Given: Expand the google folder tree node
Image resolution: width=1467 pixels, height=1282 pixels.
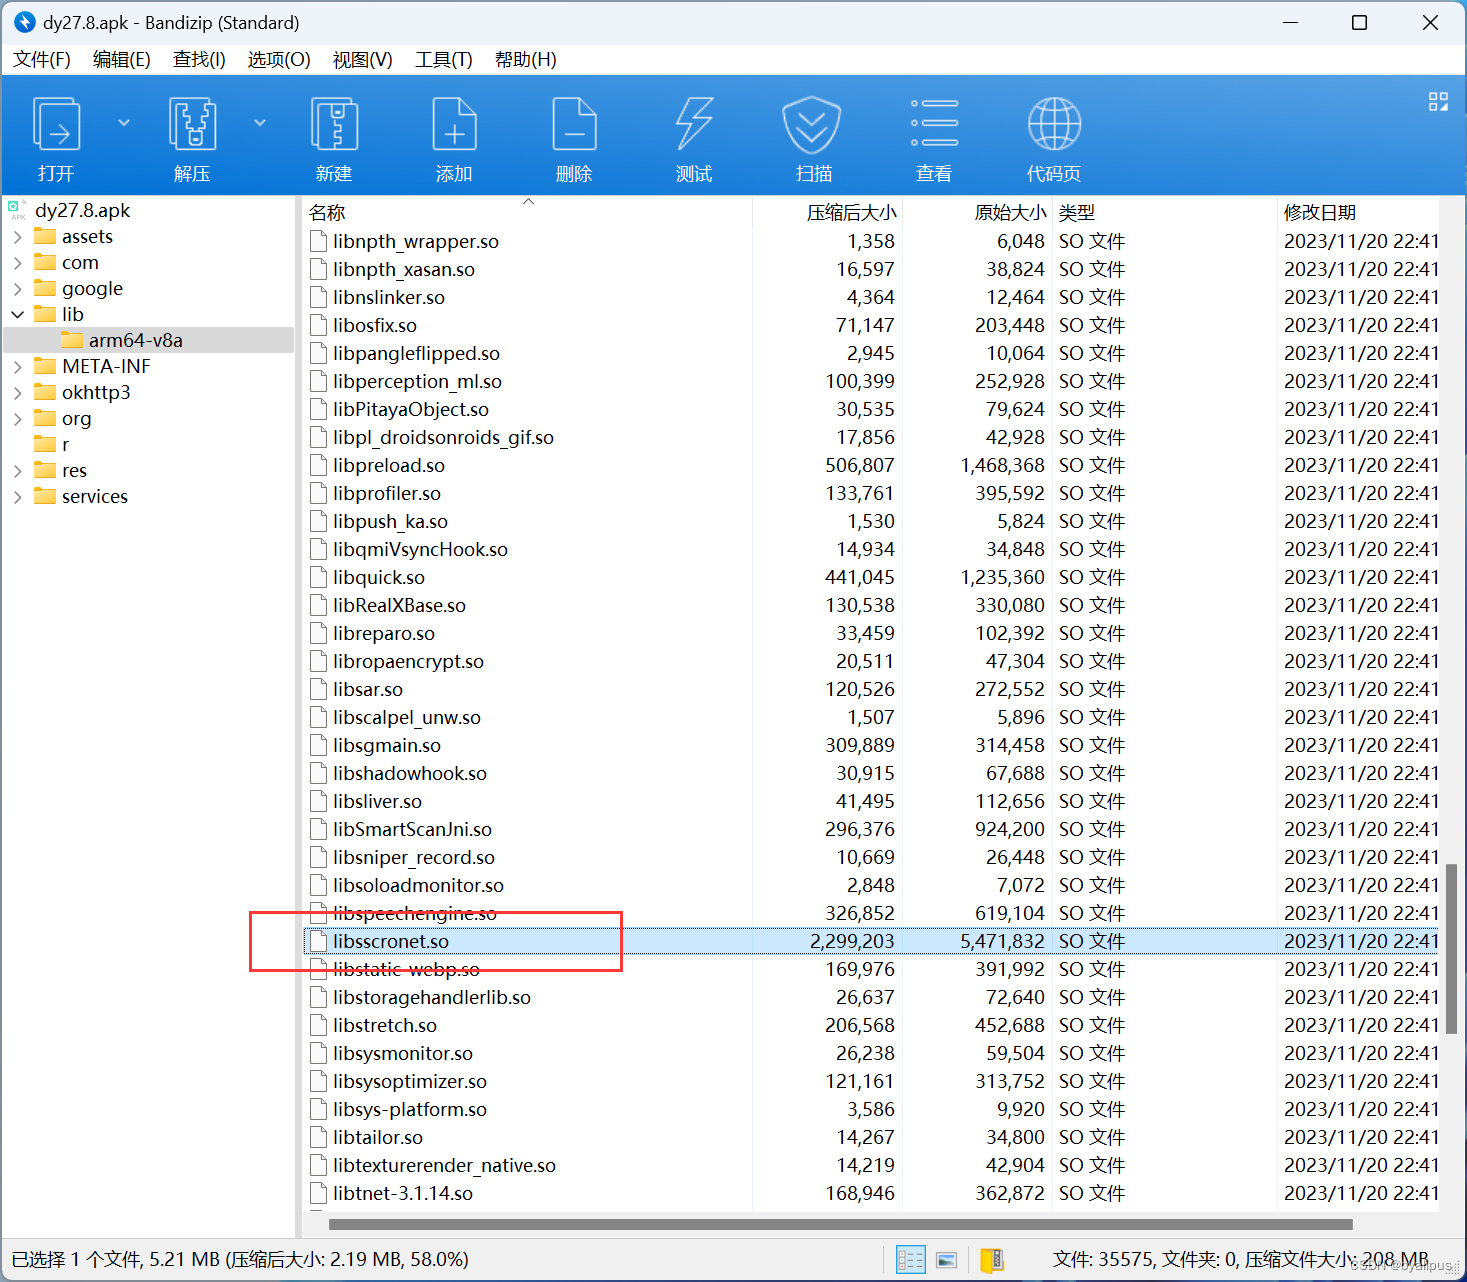Looking at the screenshot, I should click(x=17, y=289).
